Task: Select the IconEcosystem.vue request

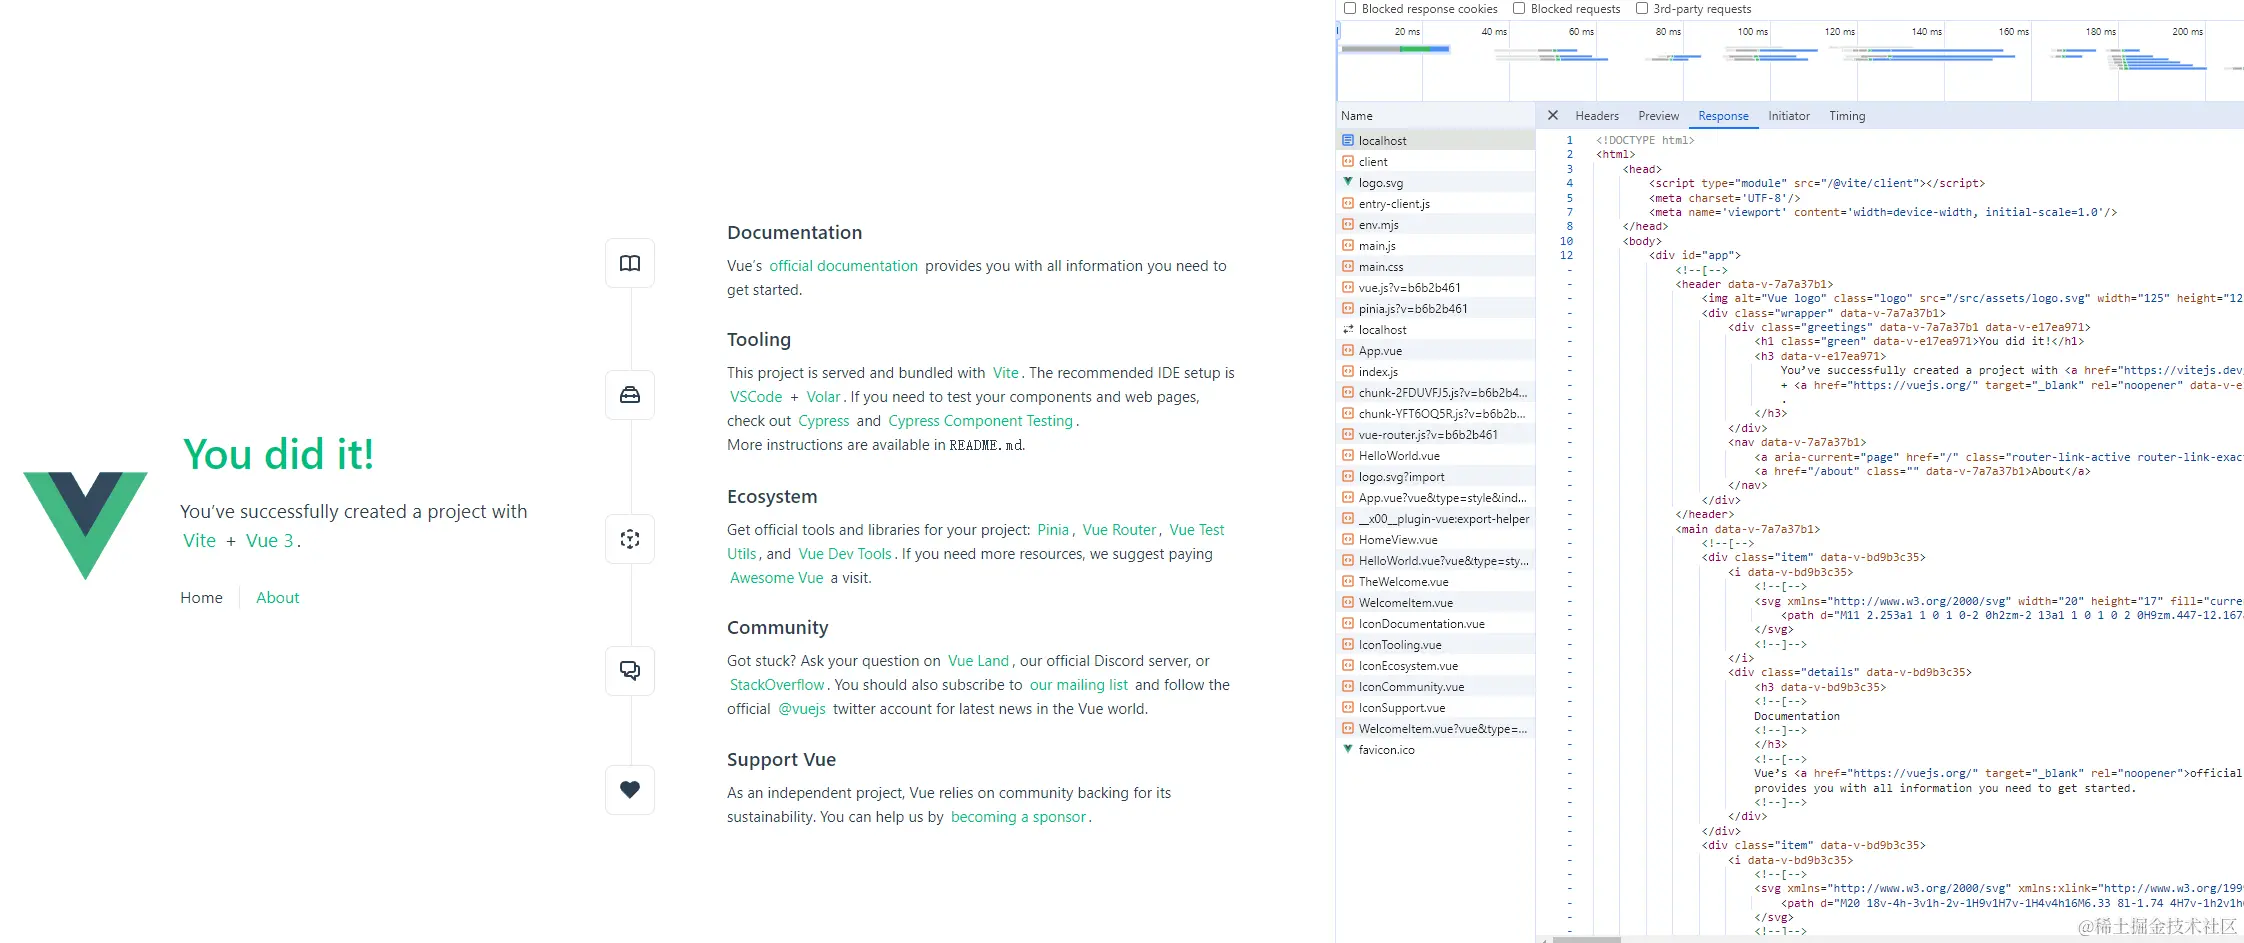Action: point(1436,666)
